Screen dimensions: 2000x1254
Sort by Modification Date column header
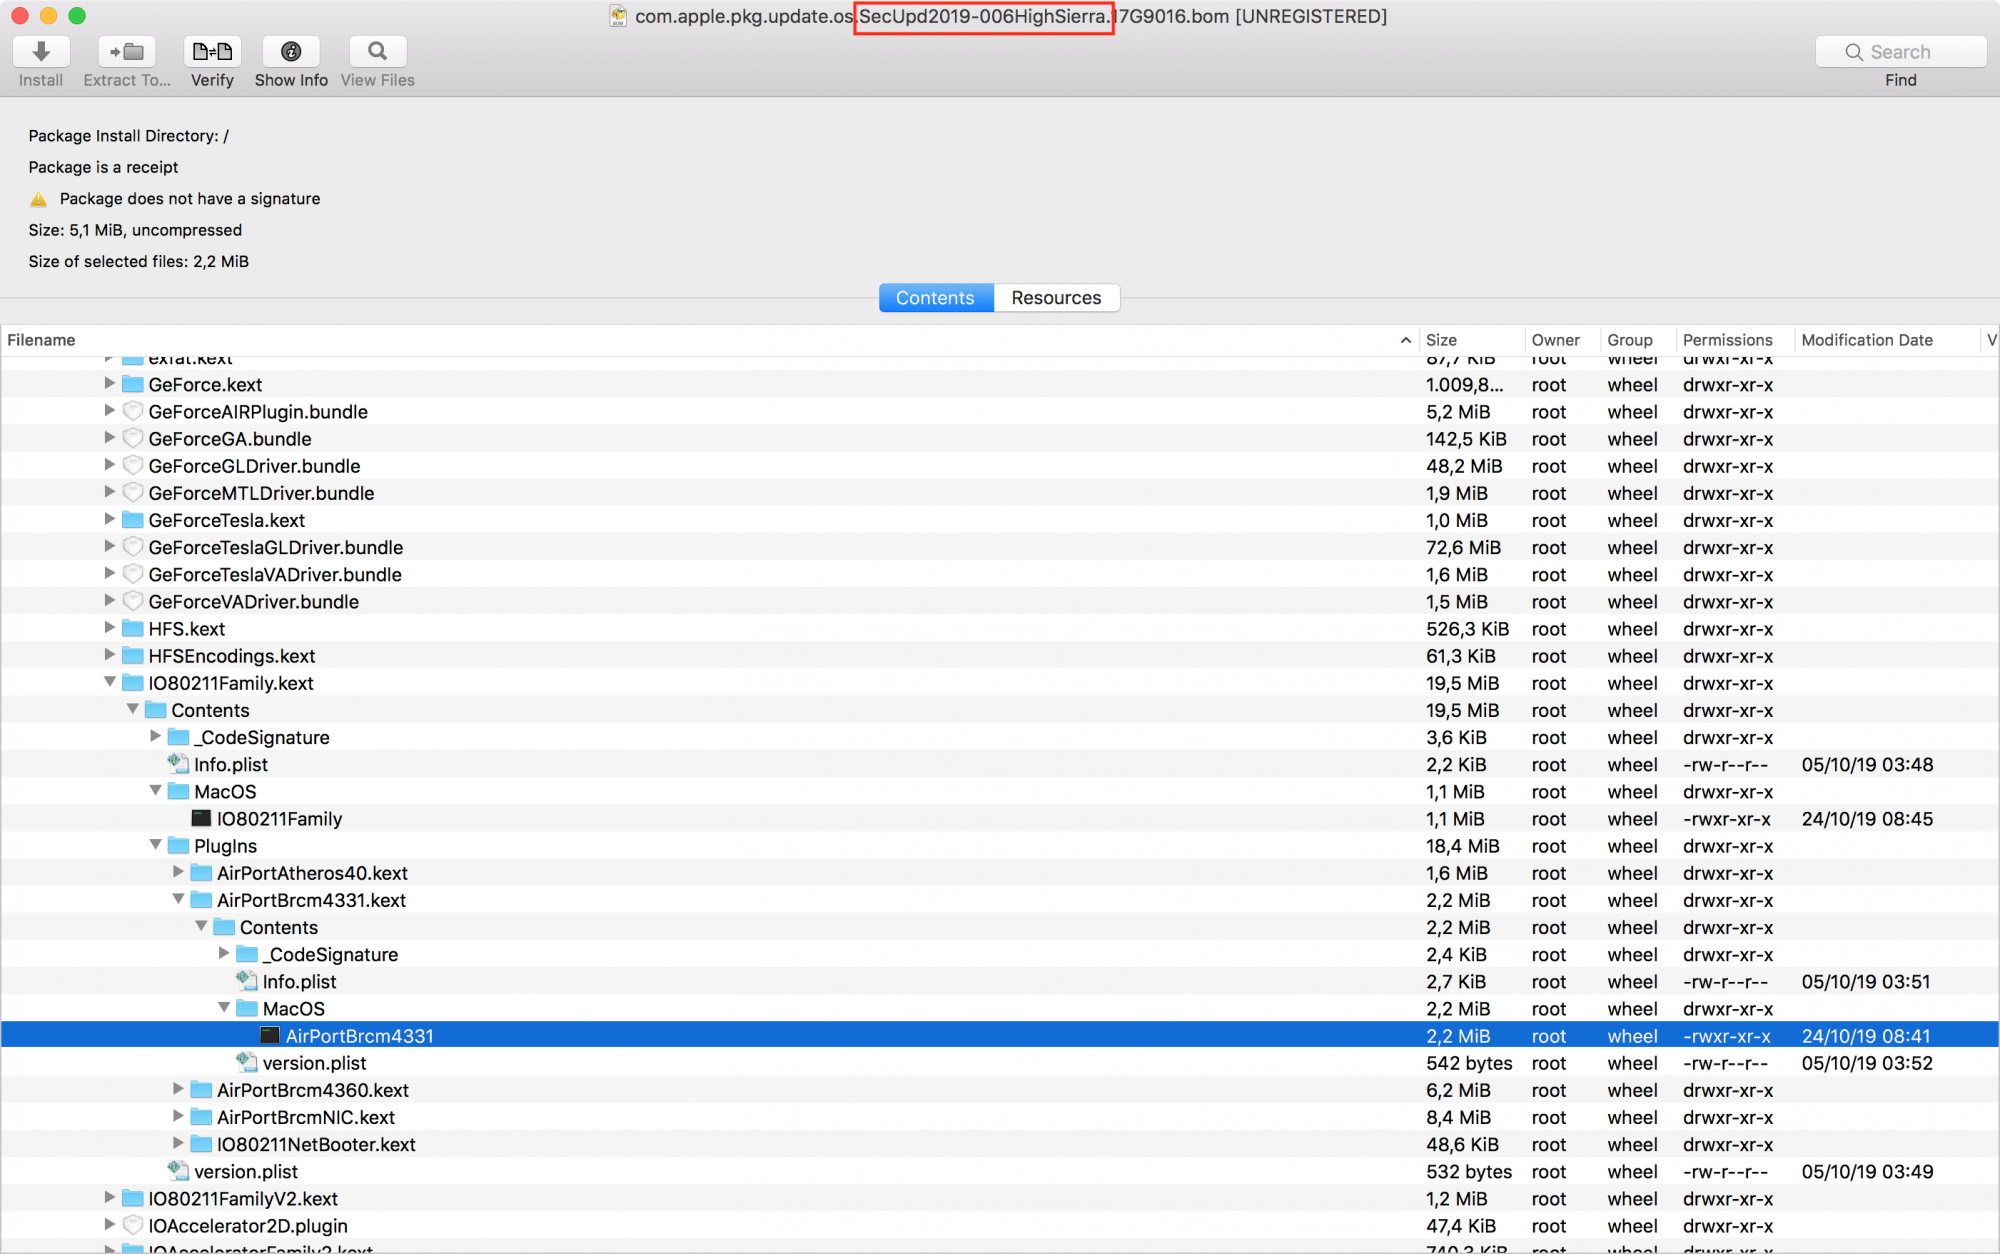click(1866, 340)
